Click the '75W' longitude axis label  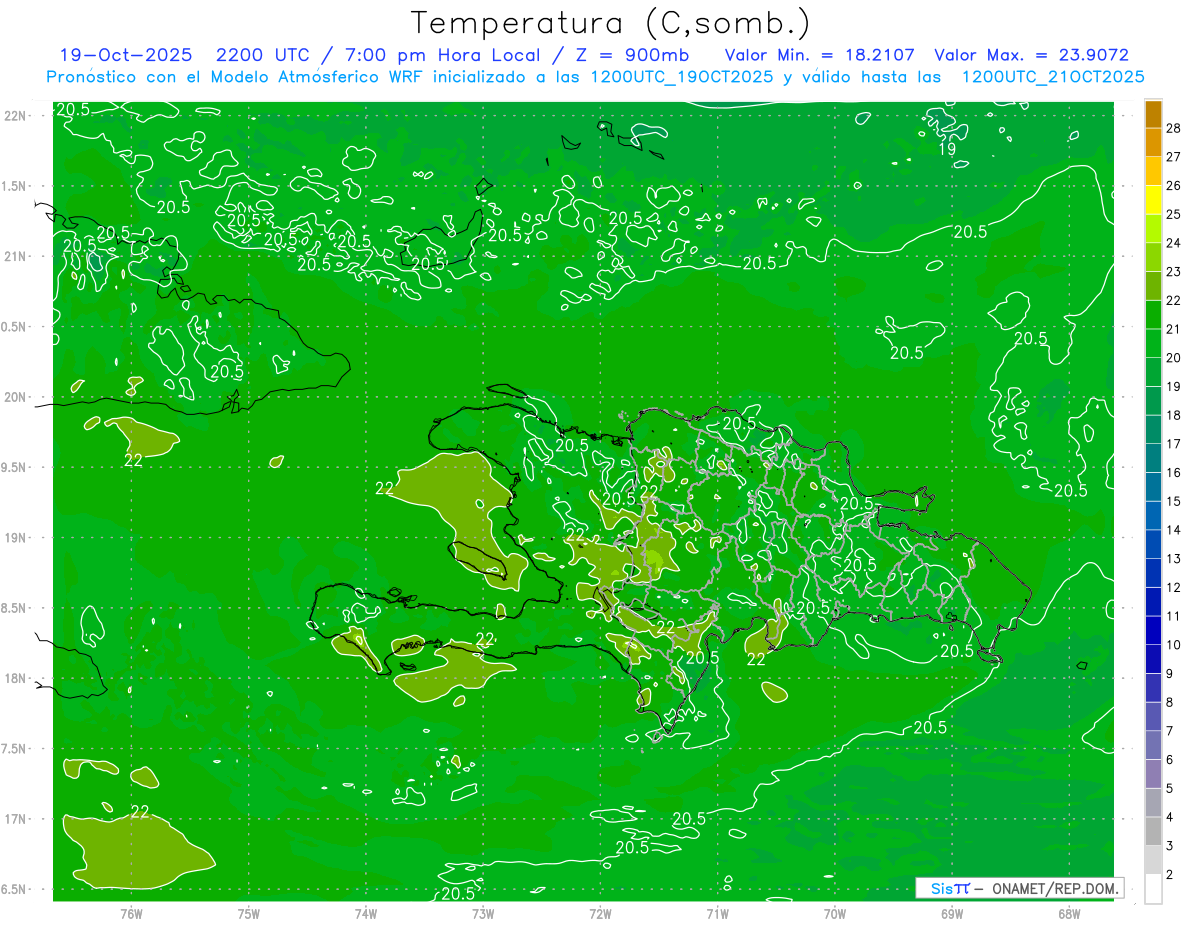click(x=249, y=913)
